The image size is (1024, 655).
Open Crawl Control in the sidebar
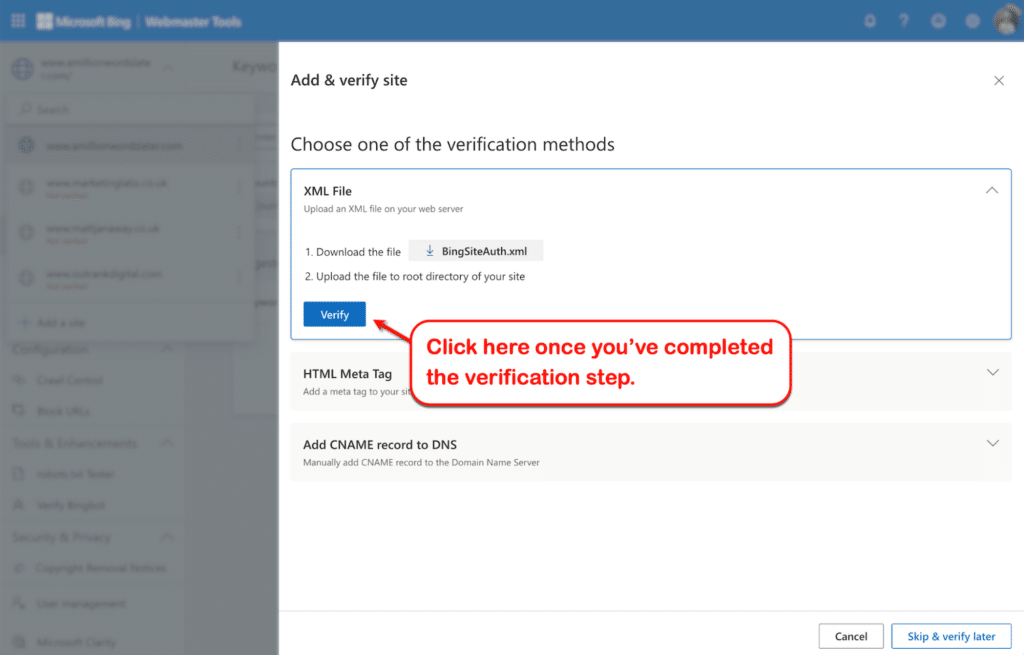coord(69,380)
